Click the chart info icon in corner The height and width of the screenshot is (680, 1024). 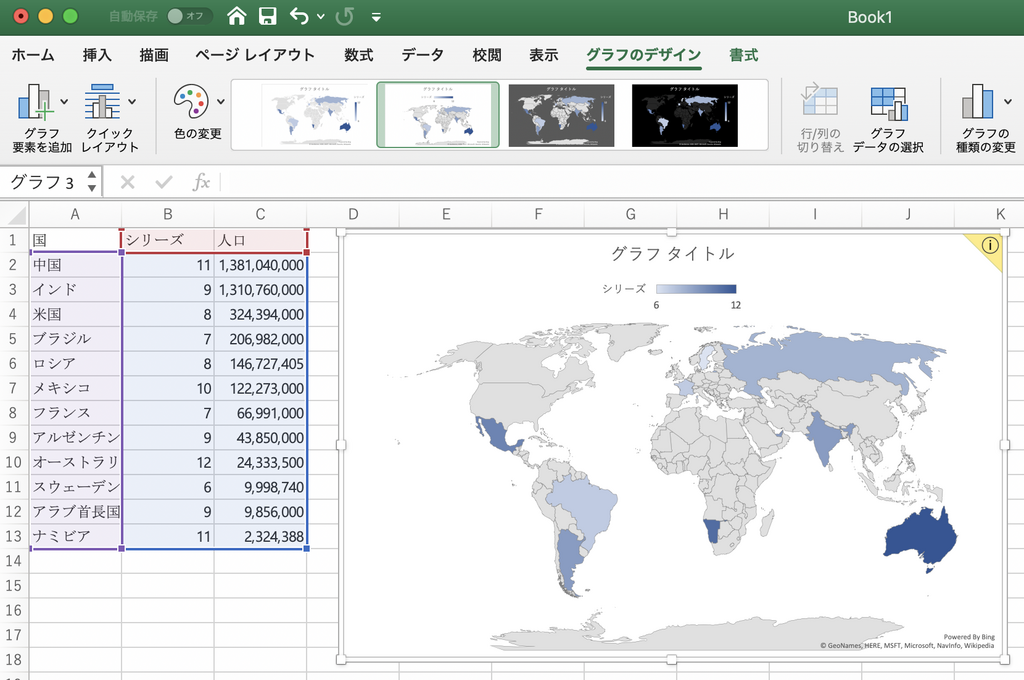[x=990, y=246]
